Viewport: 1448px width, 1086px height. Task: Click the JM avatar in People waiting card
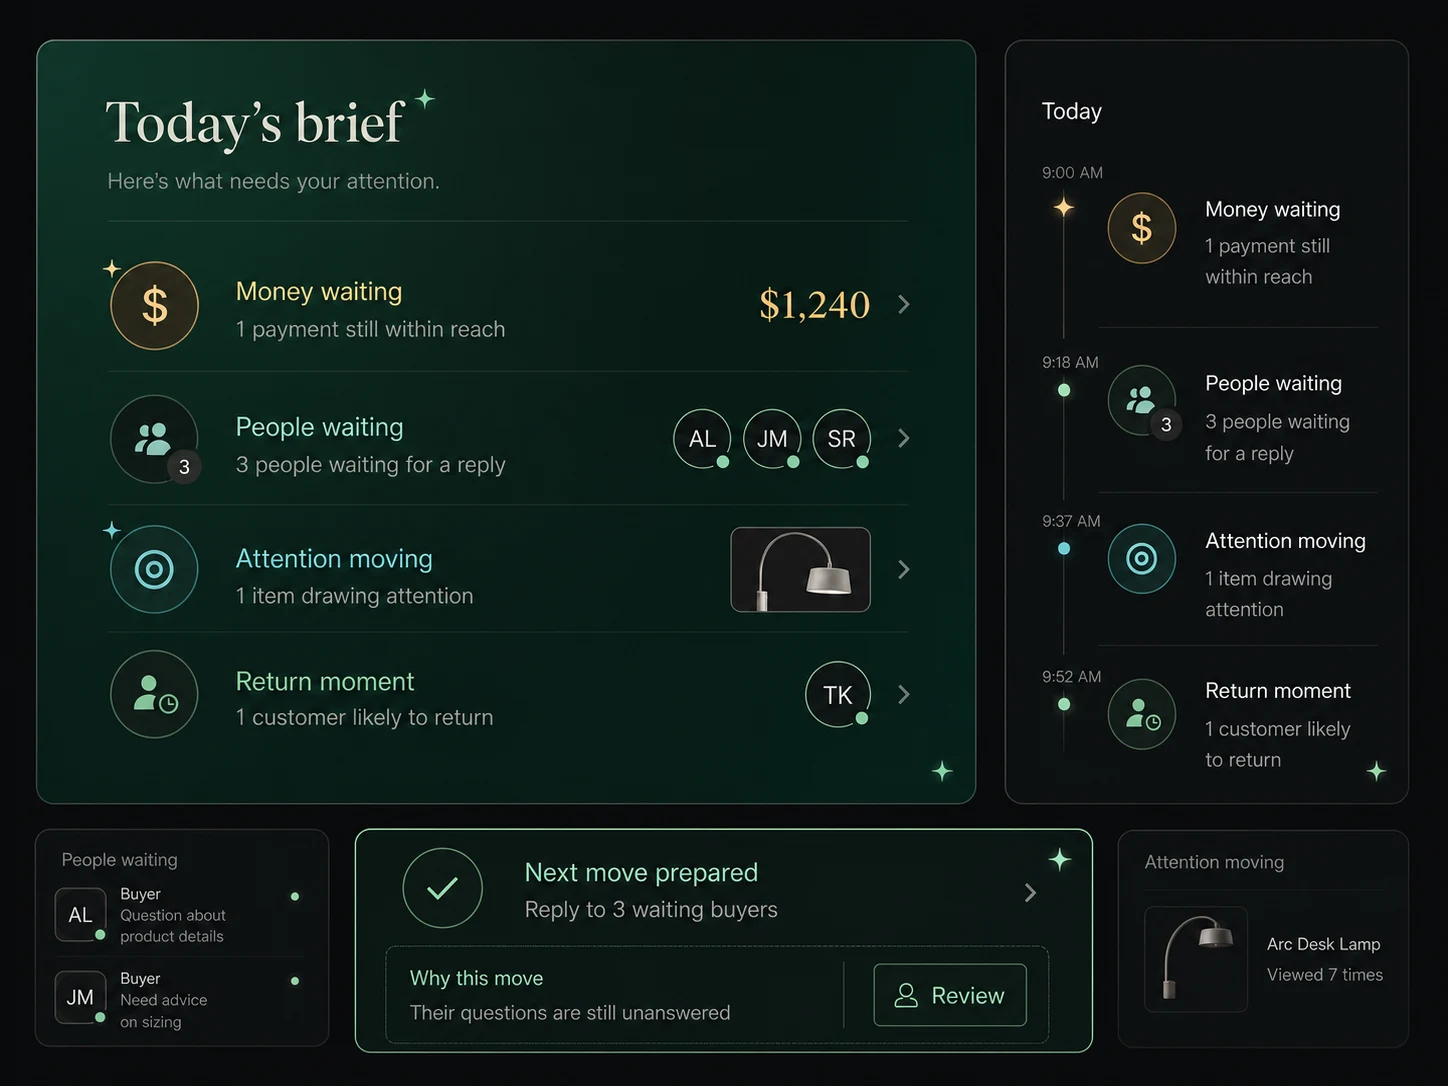tap(81, 997)
